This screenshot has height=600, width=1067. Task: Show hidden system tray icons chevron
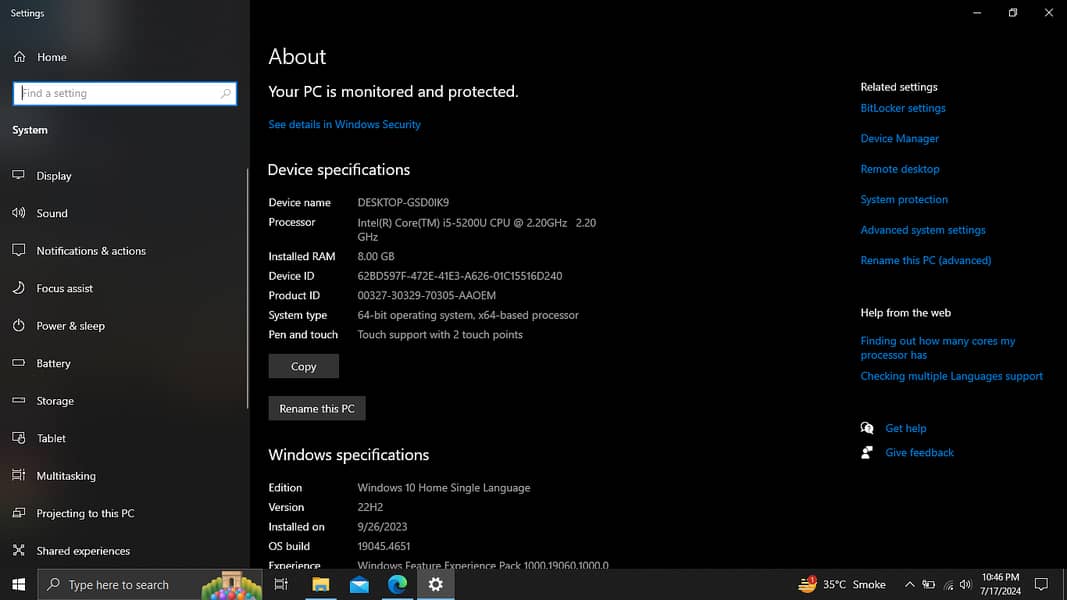[x=909, y=585]
